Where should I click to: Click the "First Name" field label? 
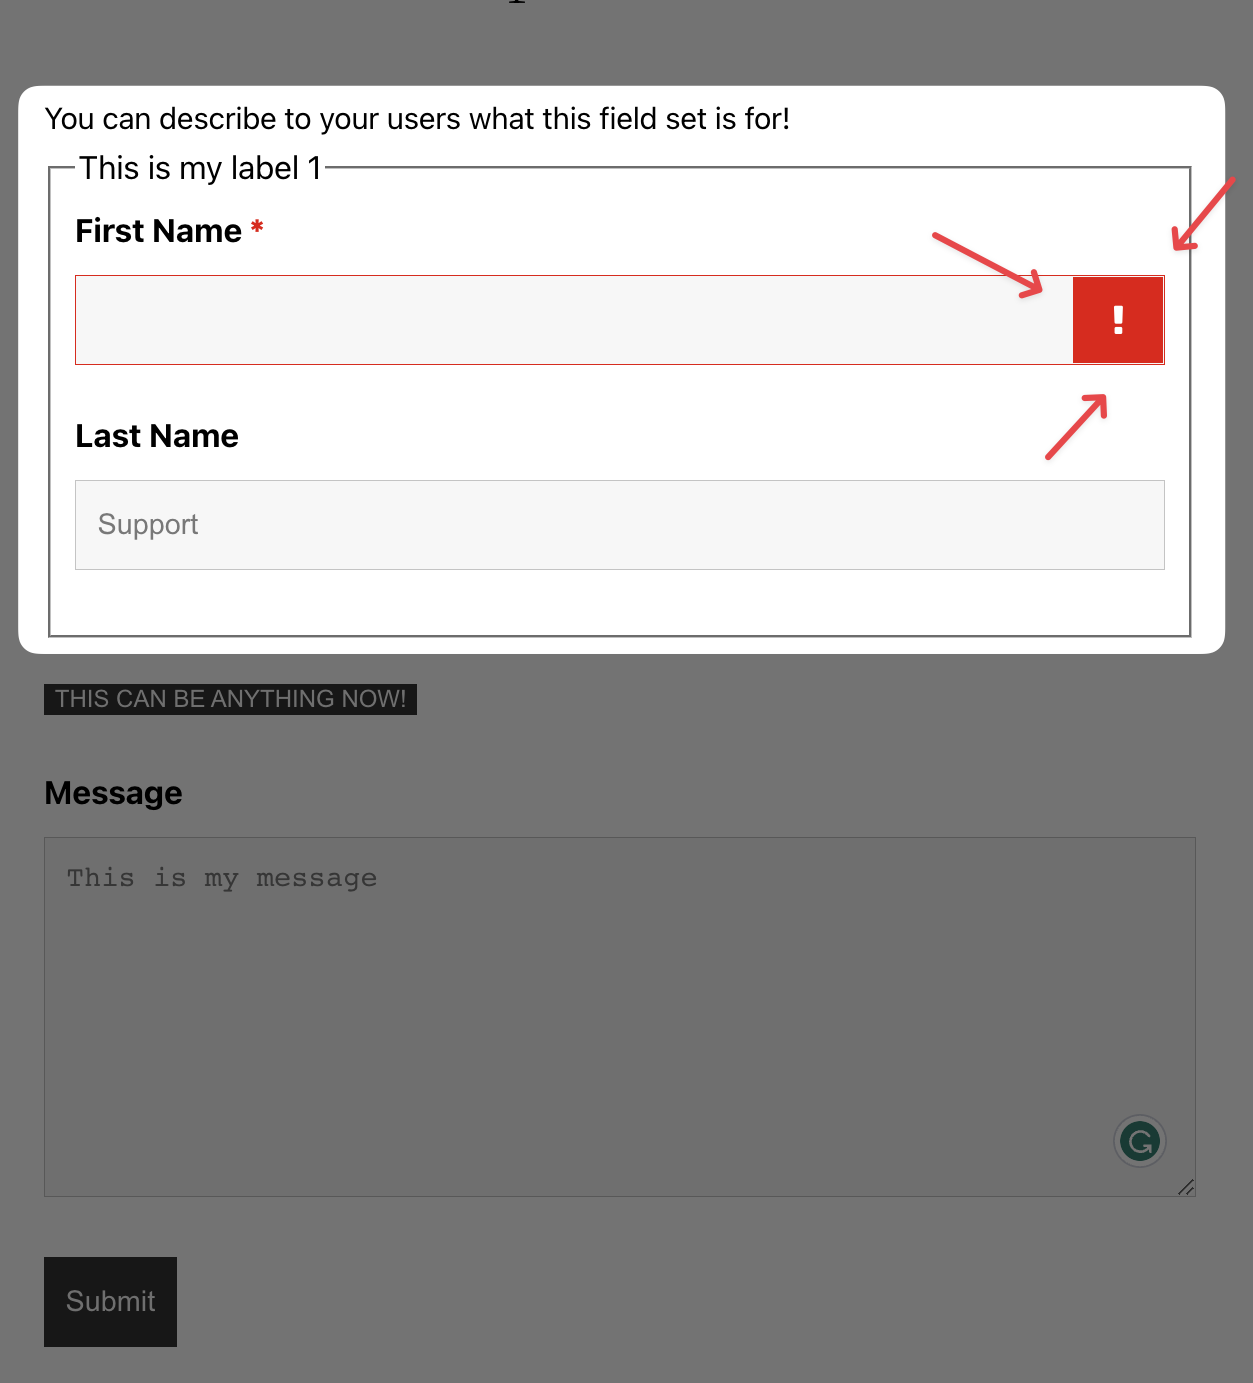click(158, 231)
